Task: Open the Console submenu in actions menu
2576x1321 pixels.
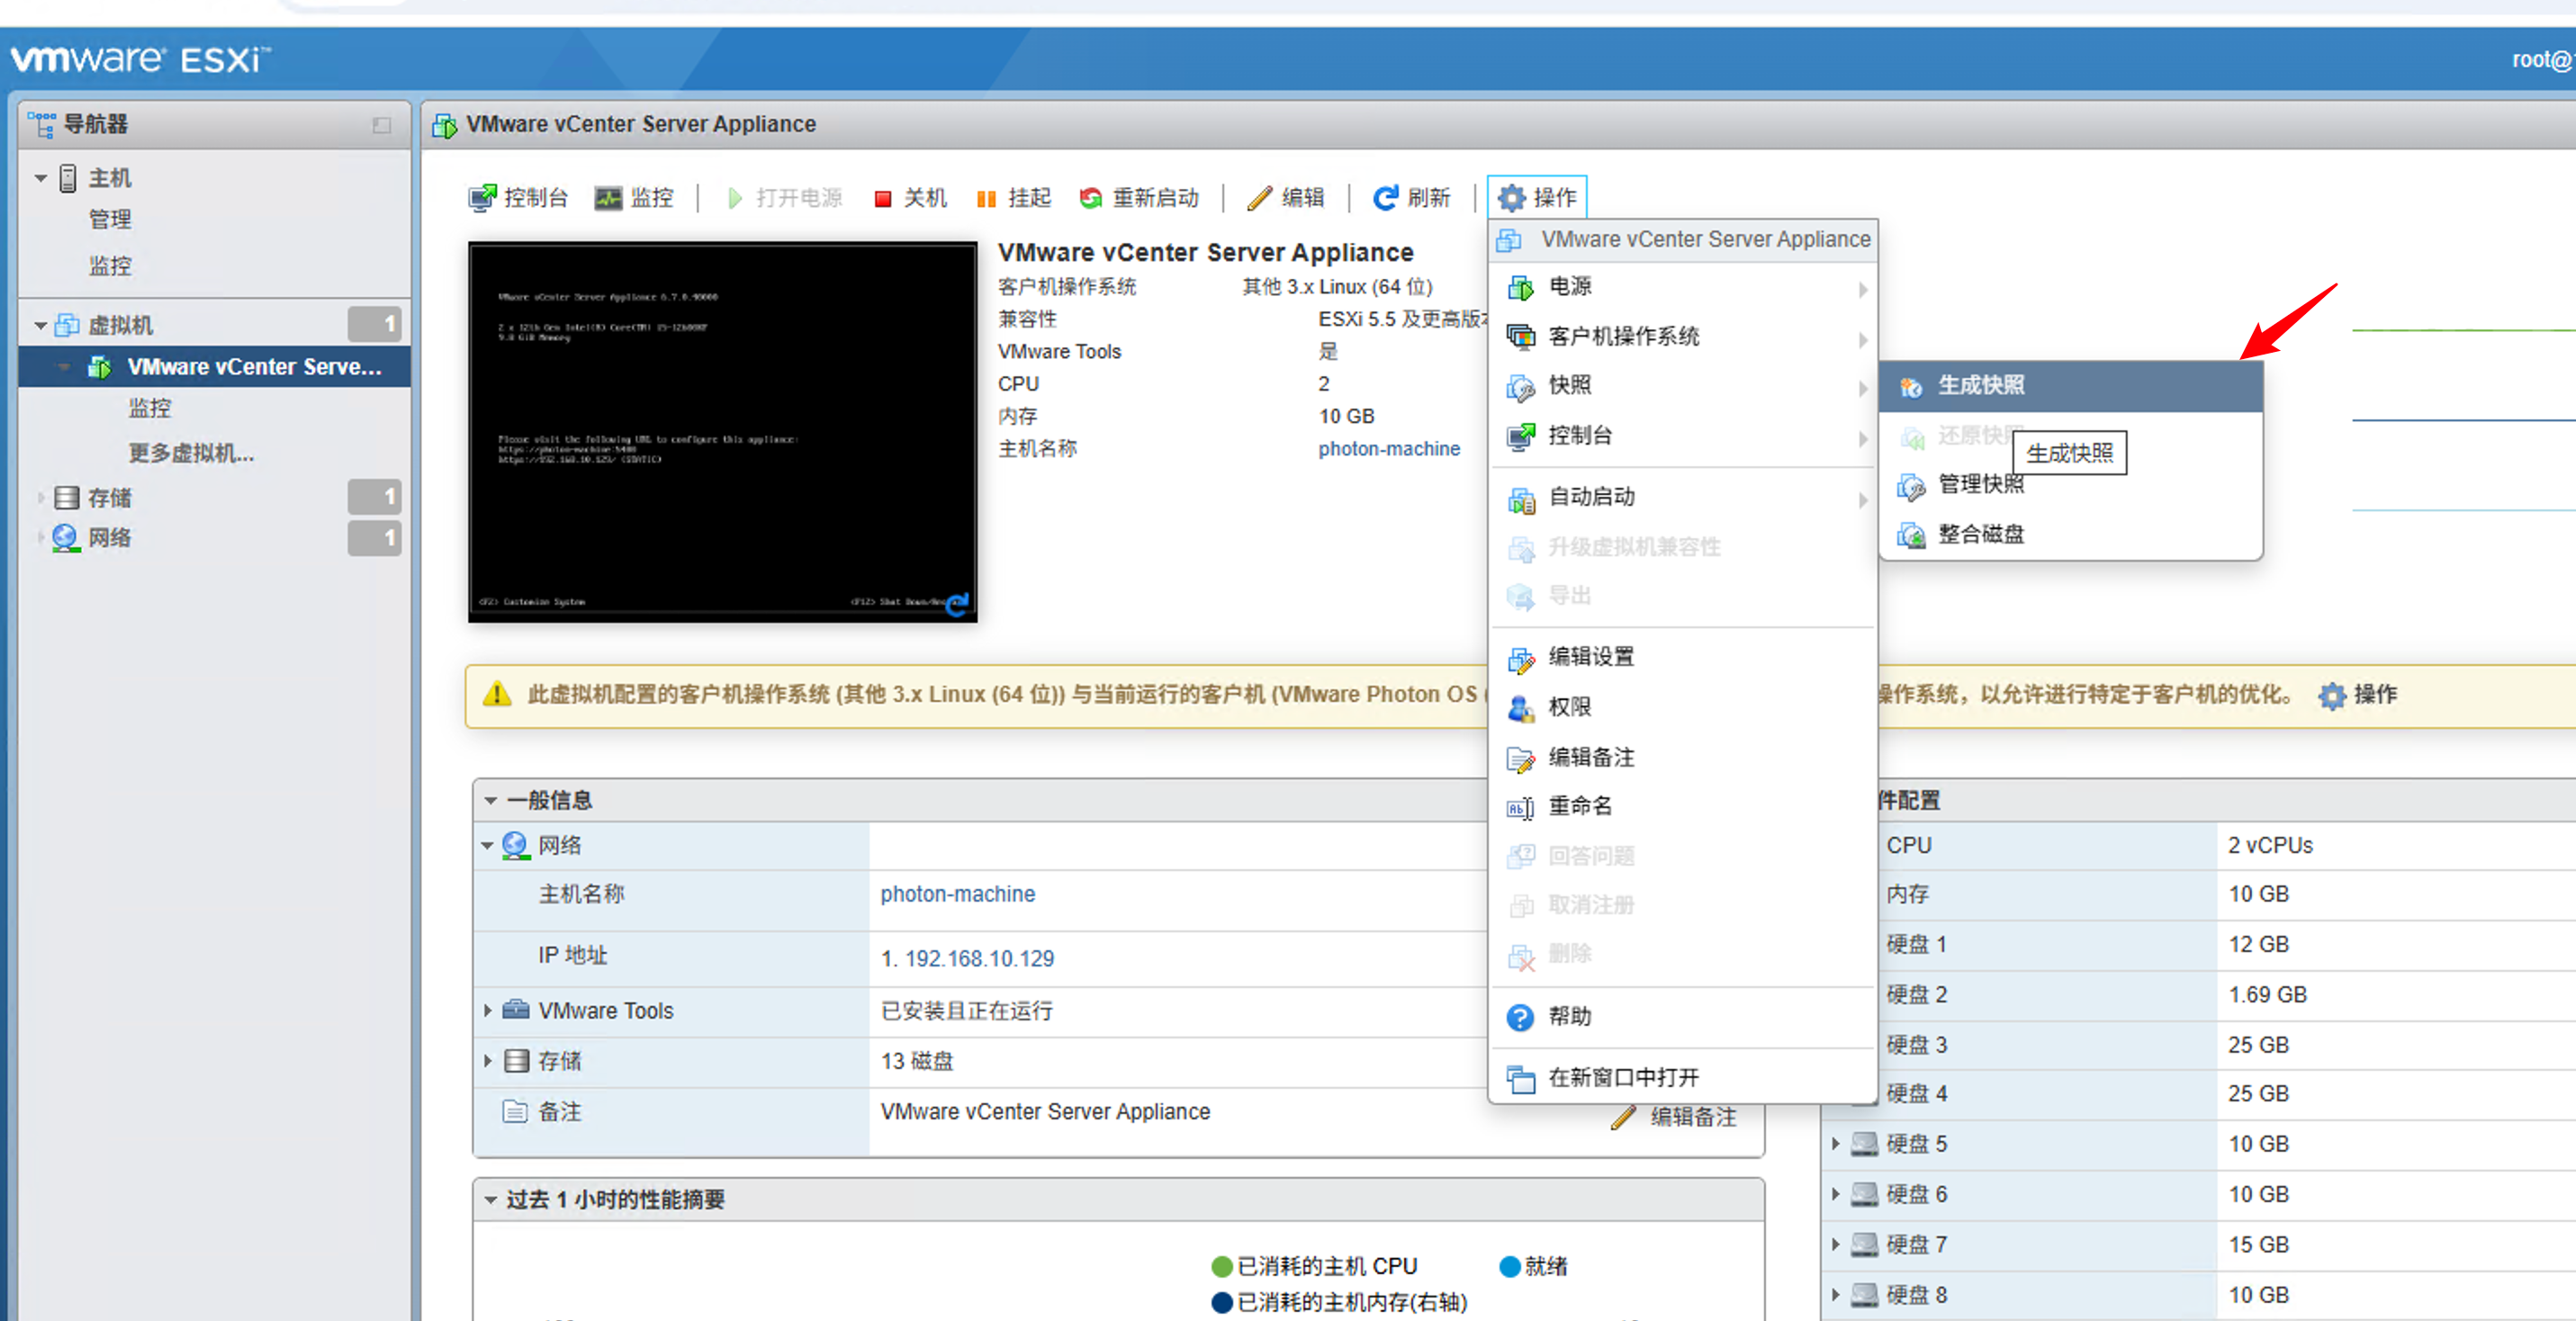Action: (x=1683, y=436)
